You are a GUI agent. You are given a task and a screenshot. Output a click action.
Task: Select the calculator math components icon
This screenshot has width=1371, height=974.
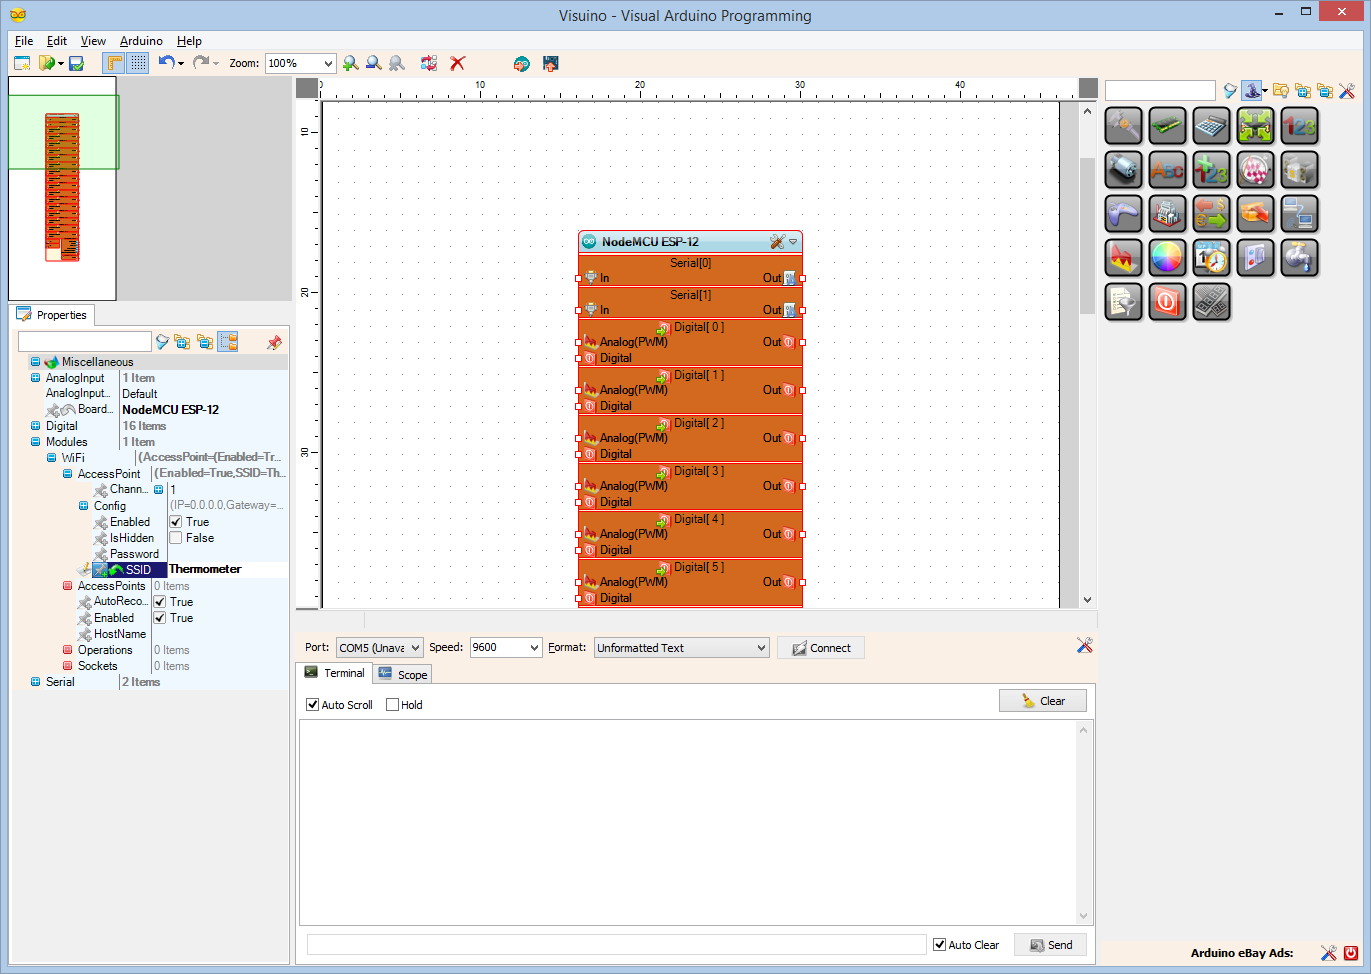pyautogui.click(x=1211, y=126)
